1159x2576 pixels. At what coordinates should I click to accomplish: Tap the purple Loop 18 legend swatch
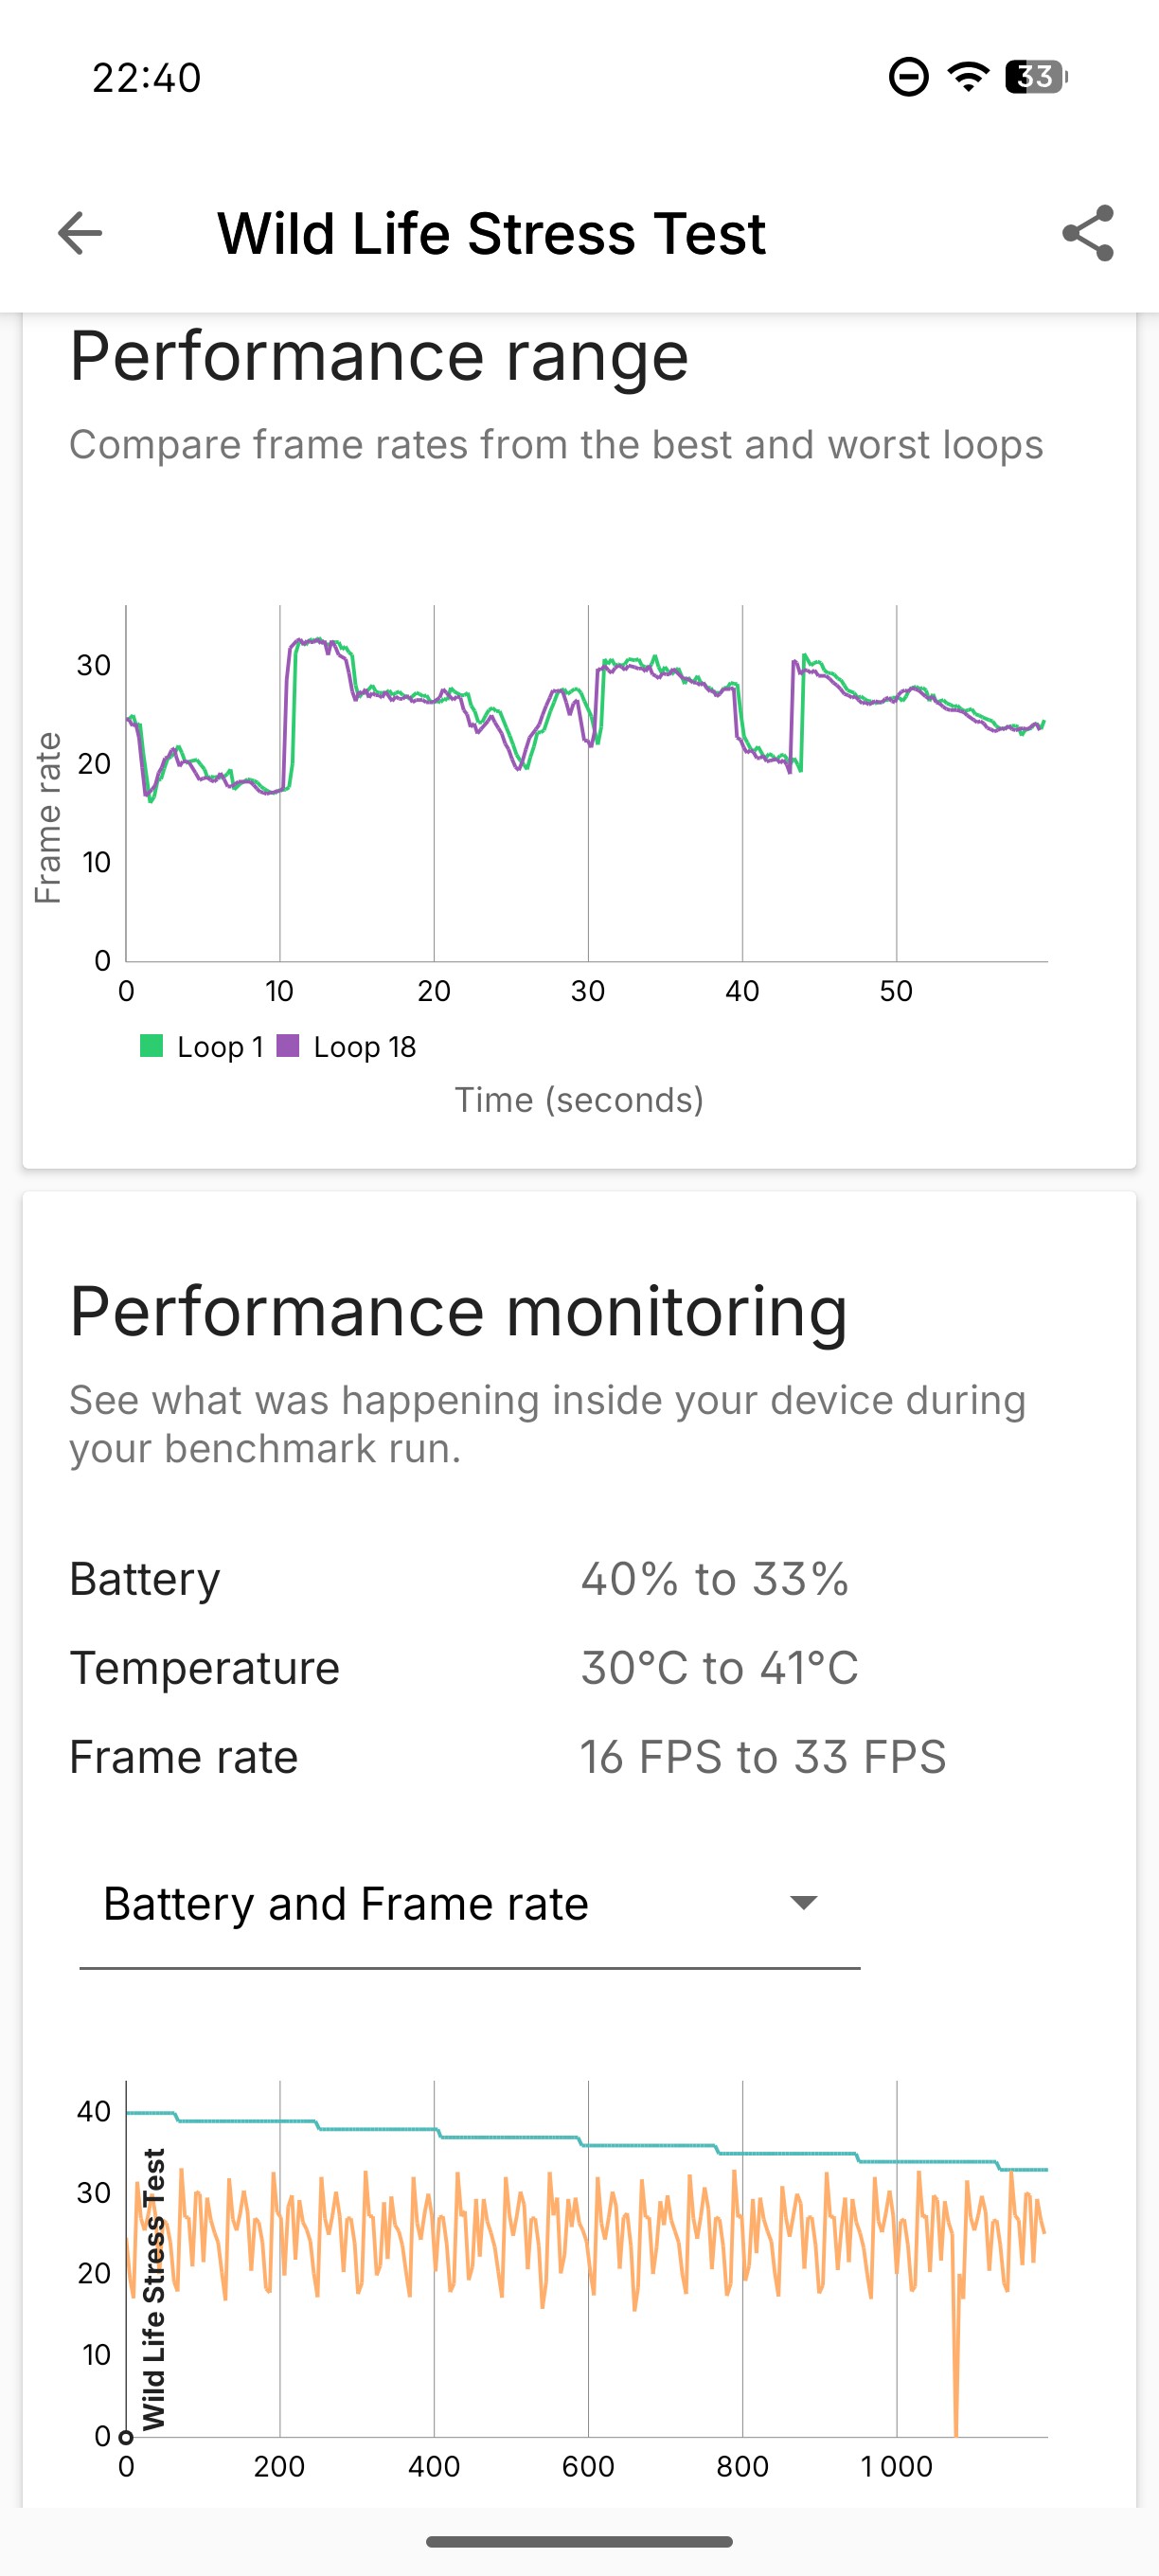pyautogui.click(x=288, y=1046)
